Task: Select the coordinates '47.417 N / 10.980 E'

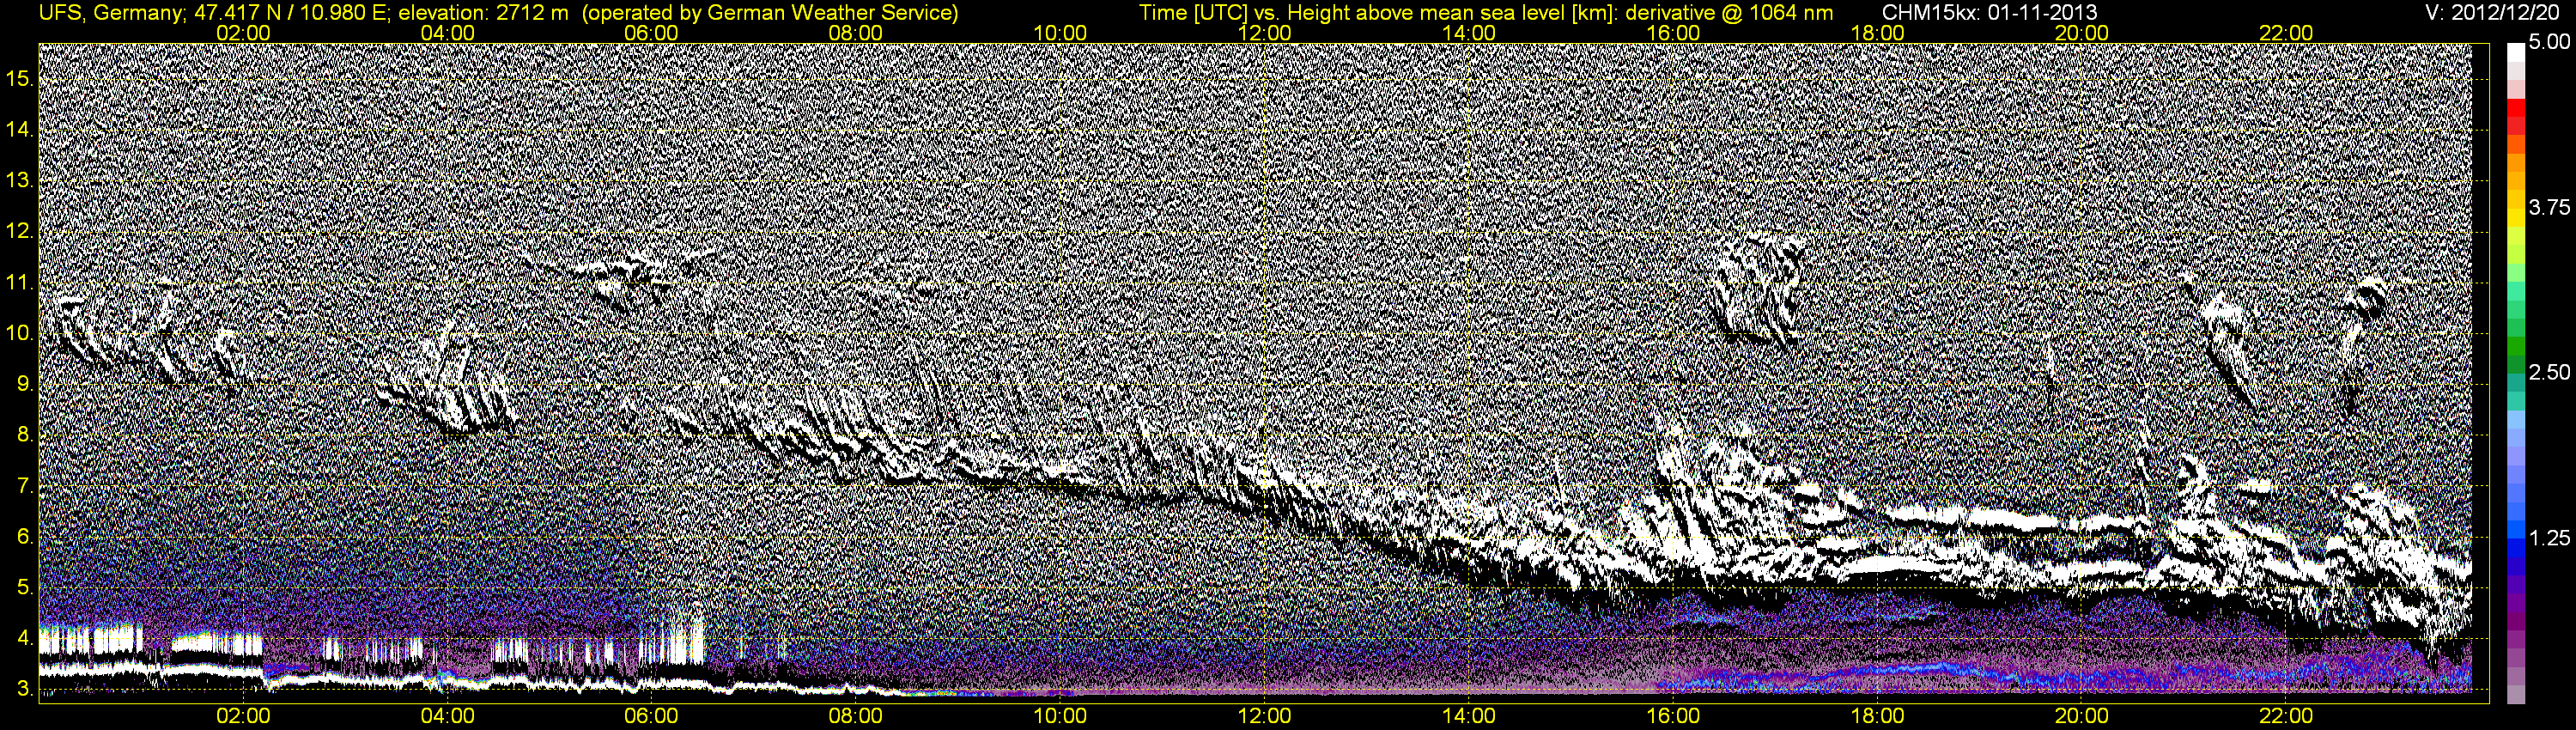Action: (x=289, y=13)
